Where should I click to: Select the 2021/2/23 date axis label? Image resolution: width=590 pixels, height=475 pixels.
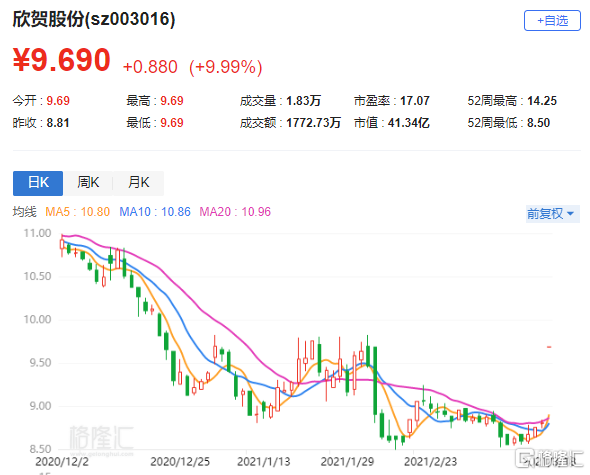[x=430, y=462]
